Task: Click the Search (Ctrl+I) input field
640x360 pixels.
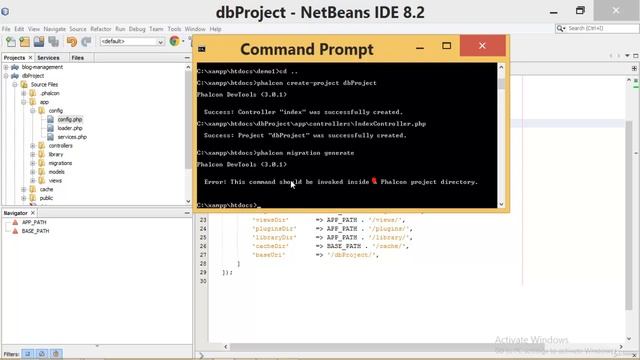Action: (x=601, y=28)
